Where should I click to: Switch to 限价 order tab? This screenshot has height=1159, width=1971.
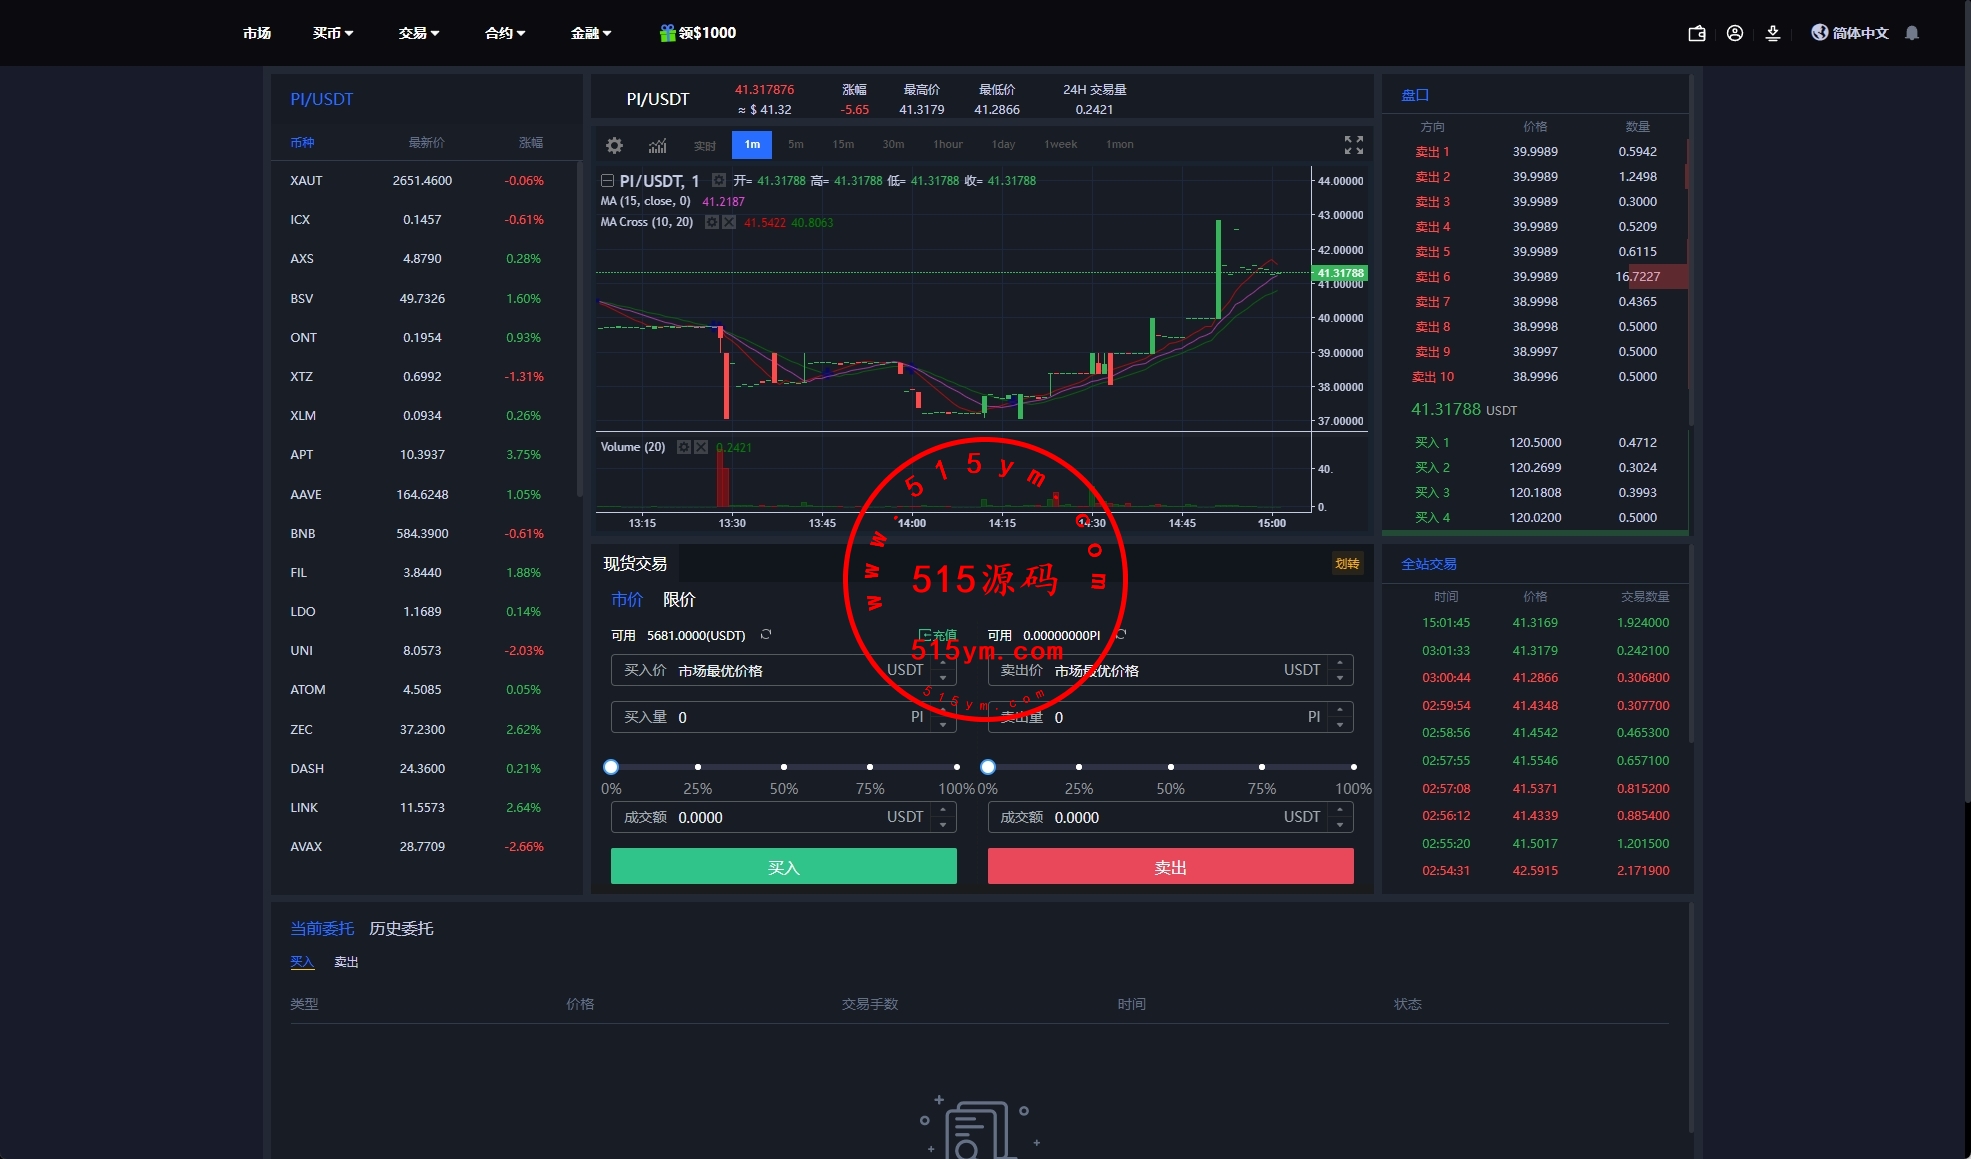(x=679, y=599)
